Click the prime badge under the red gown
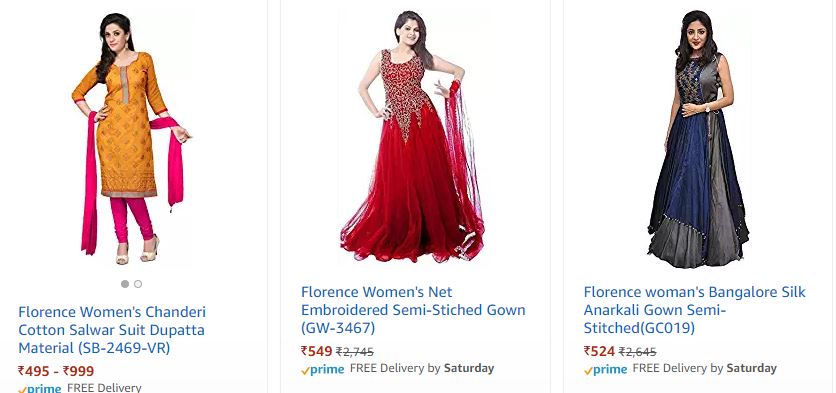The image size is (836, 393). (323, 369)
